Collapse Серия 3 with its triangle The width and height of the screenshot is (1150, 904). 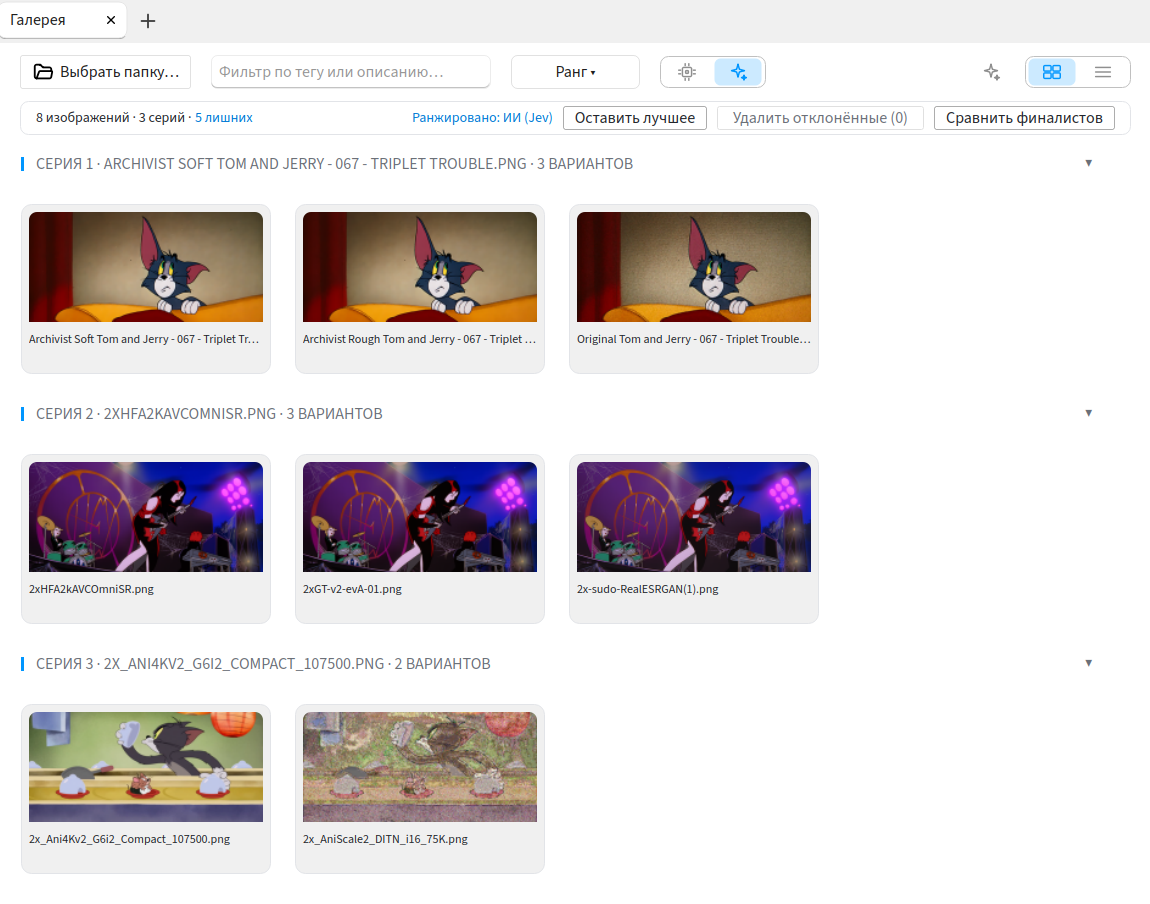1088,663
